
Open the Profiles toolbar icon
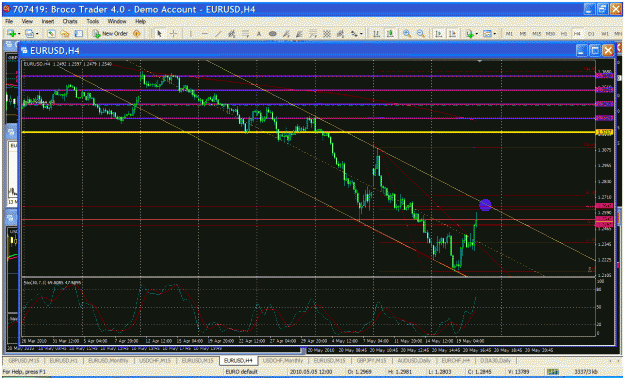[x=29, y=34]
